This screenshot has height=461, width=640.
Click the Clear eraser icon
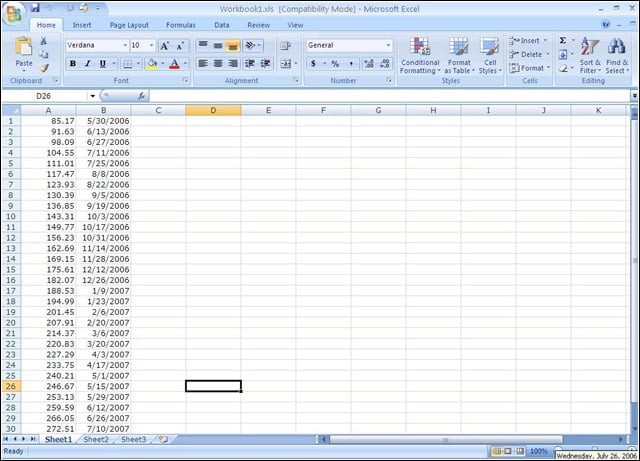point(563,68)
